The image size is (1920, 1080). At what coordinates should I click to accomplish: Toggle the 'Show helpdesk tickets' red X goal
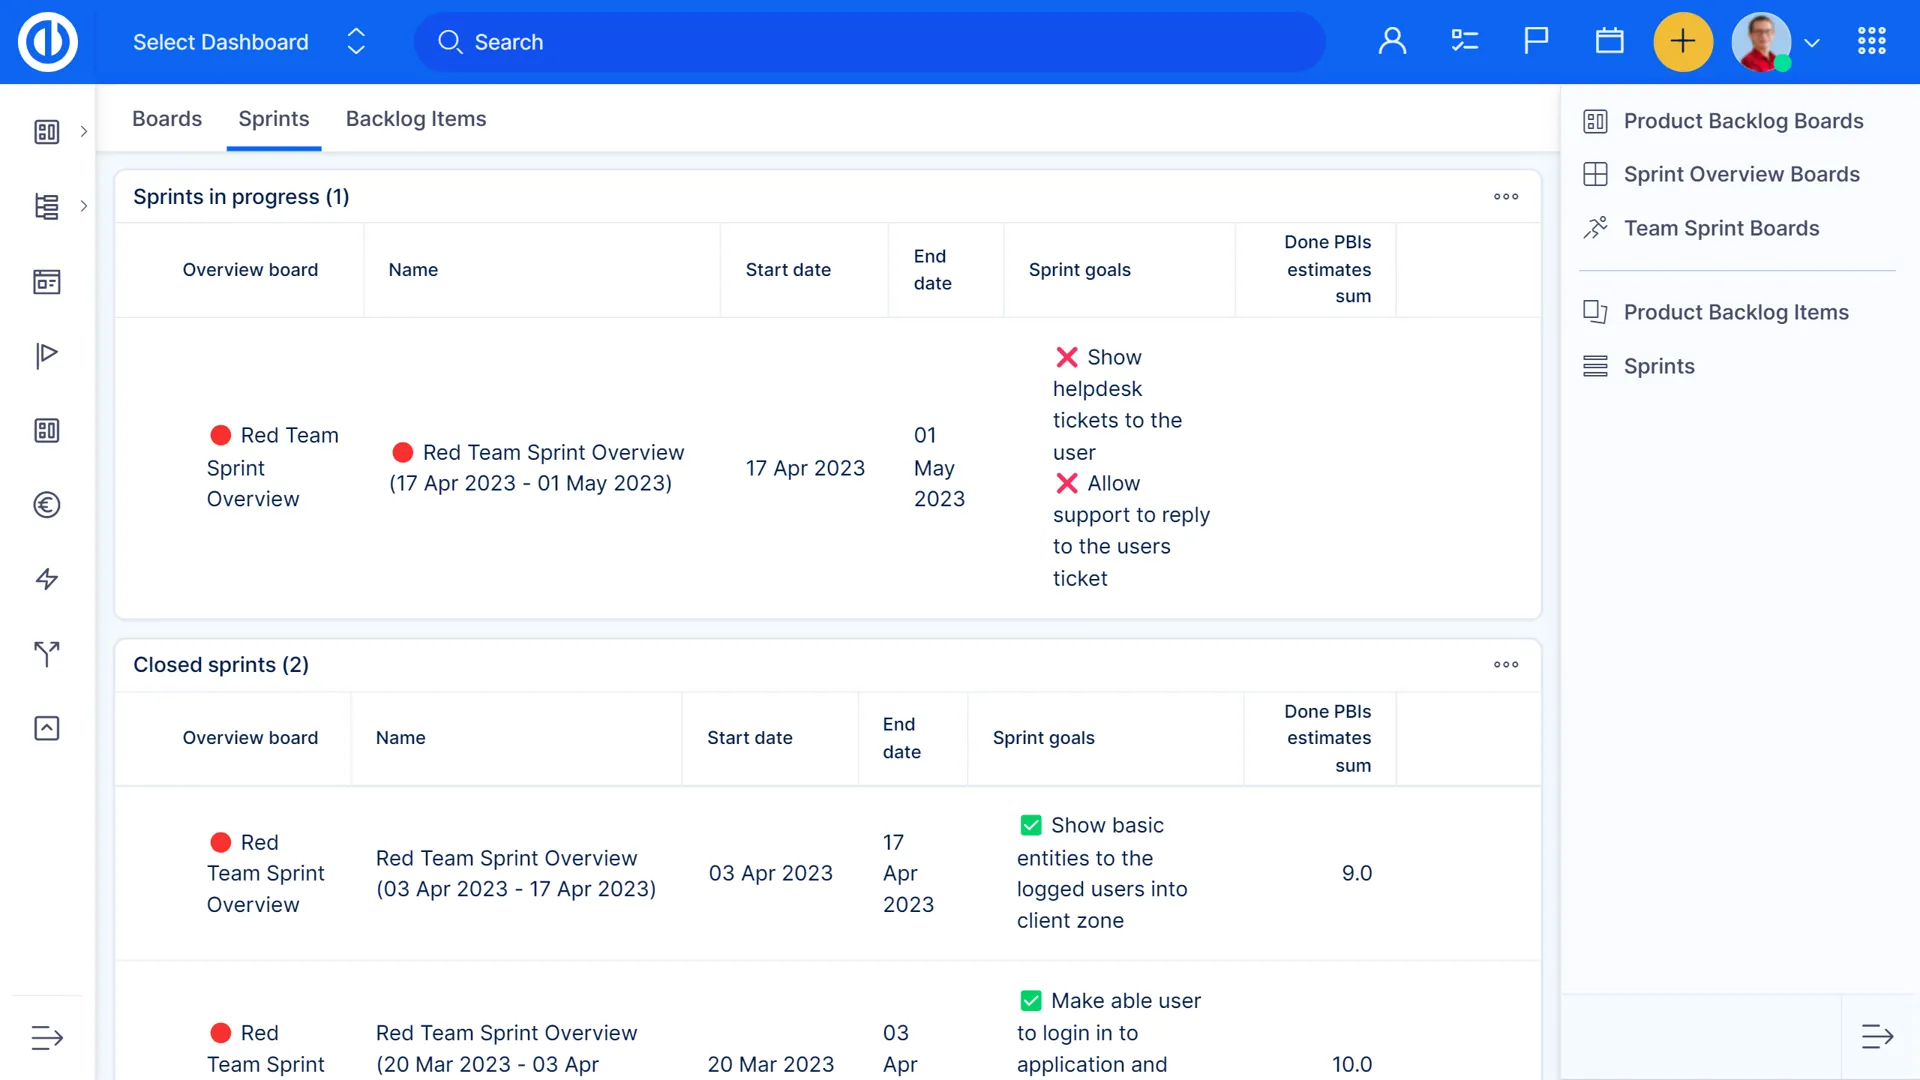click(1067, 357)
